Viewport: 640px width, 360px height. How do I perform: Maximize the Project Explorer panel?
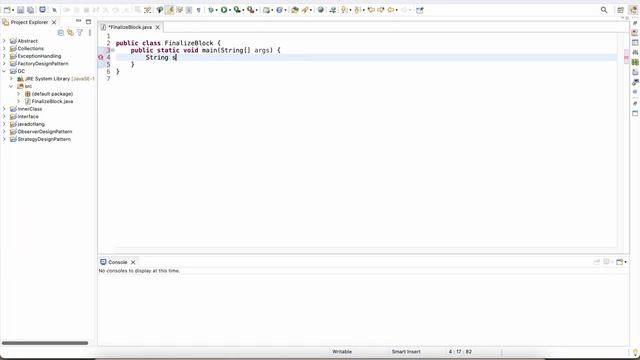88,22
